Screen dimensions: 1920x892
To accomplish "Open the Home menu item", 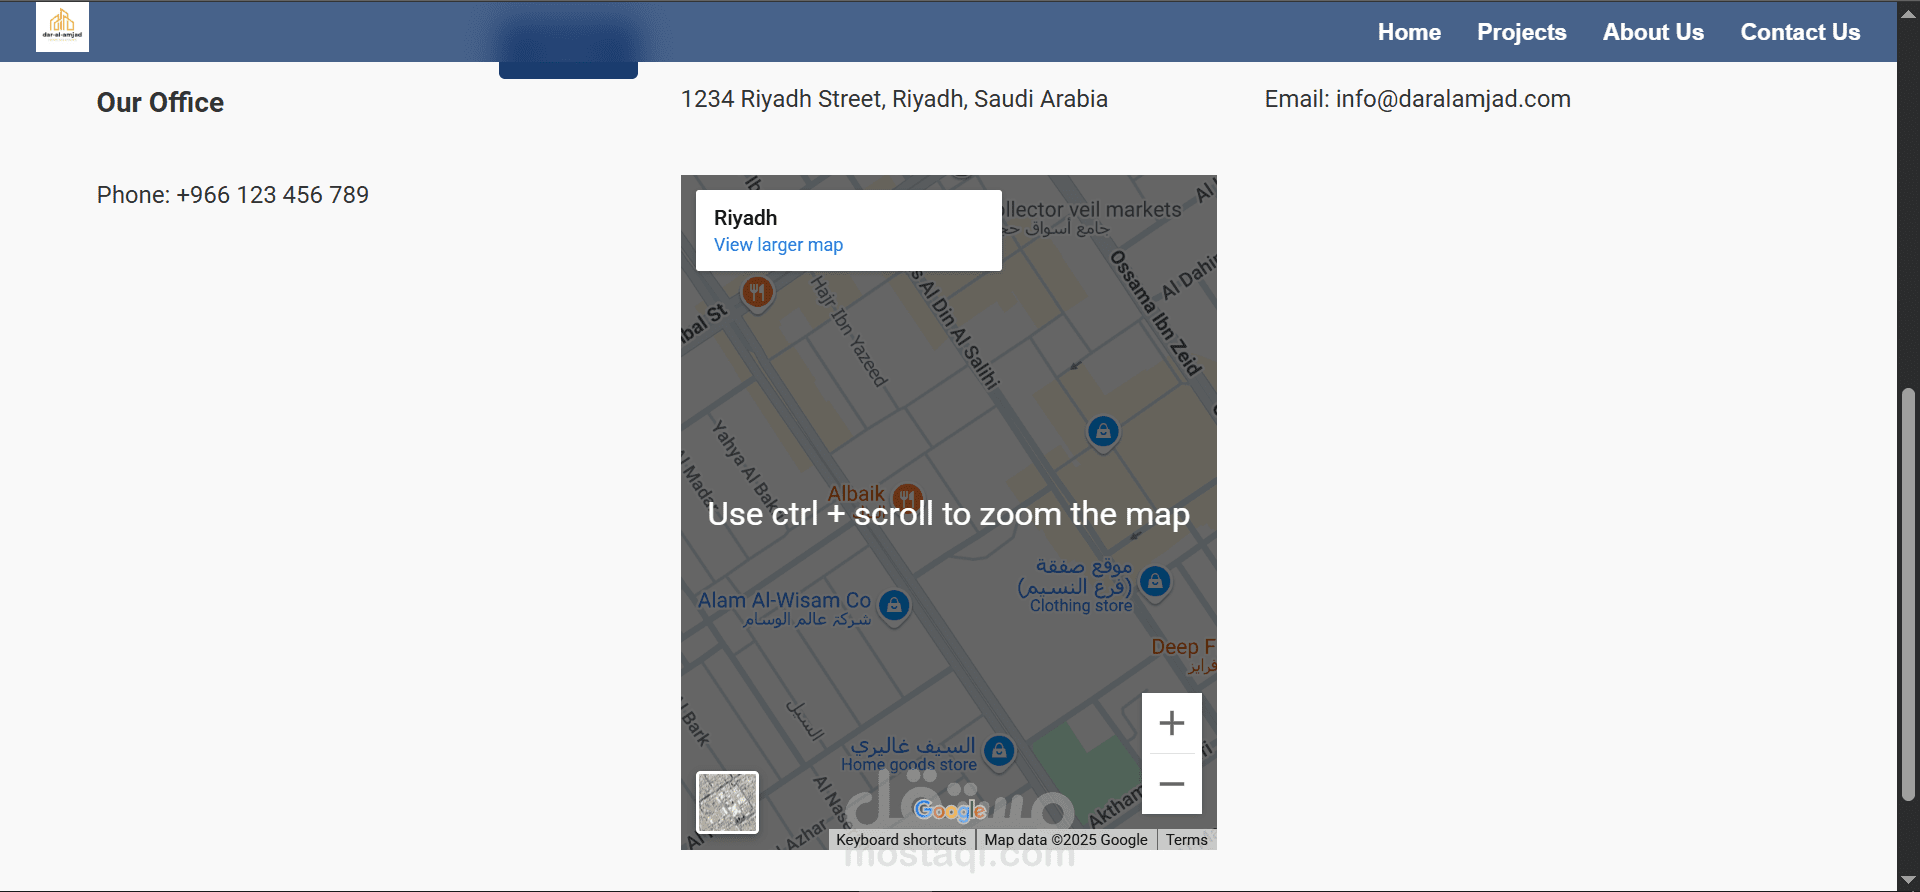I will [1409, 32].
